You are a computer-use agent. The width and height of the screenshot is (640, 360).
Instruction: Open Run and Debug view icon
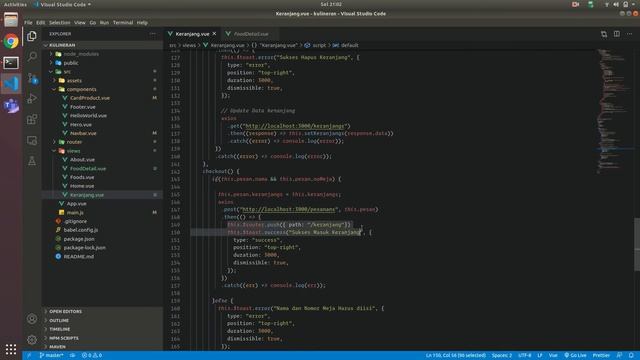[32, 99]
